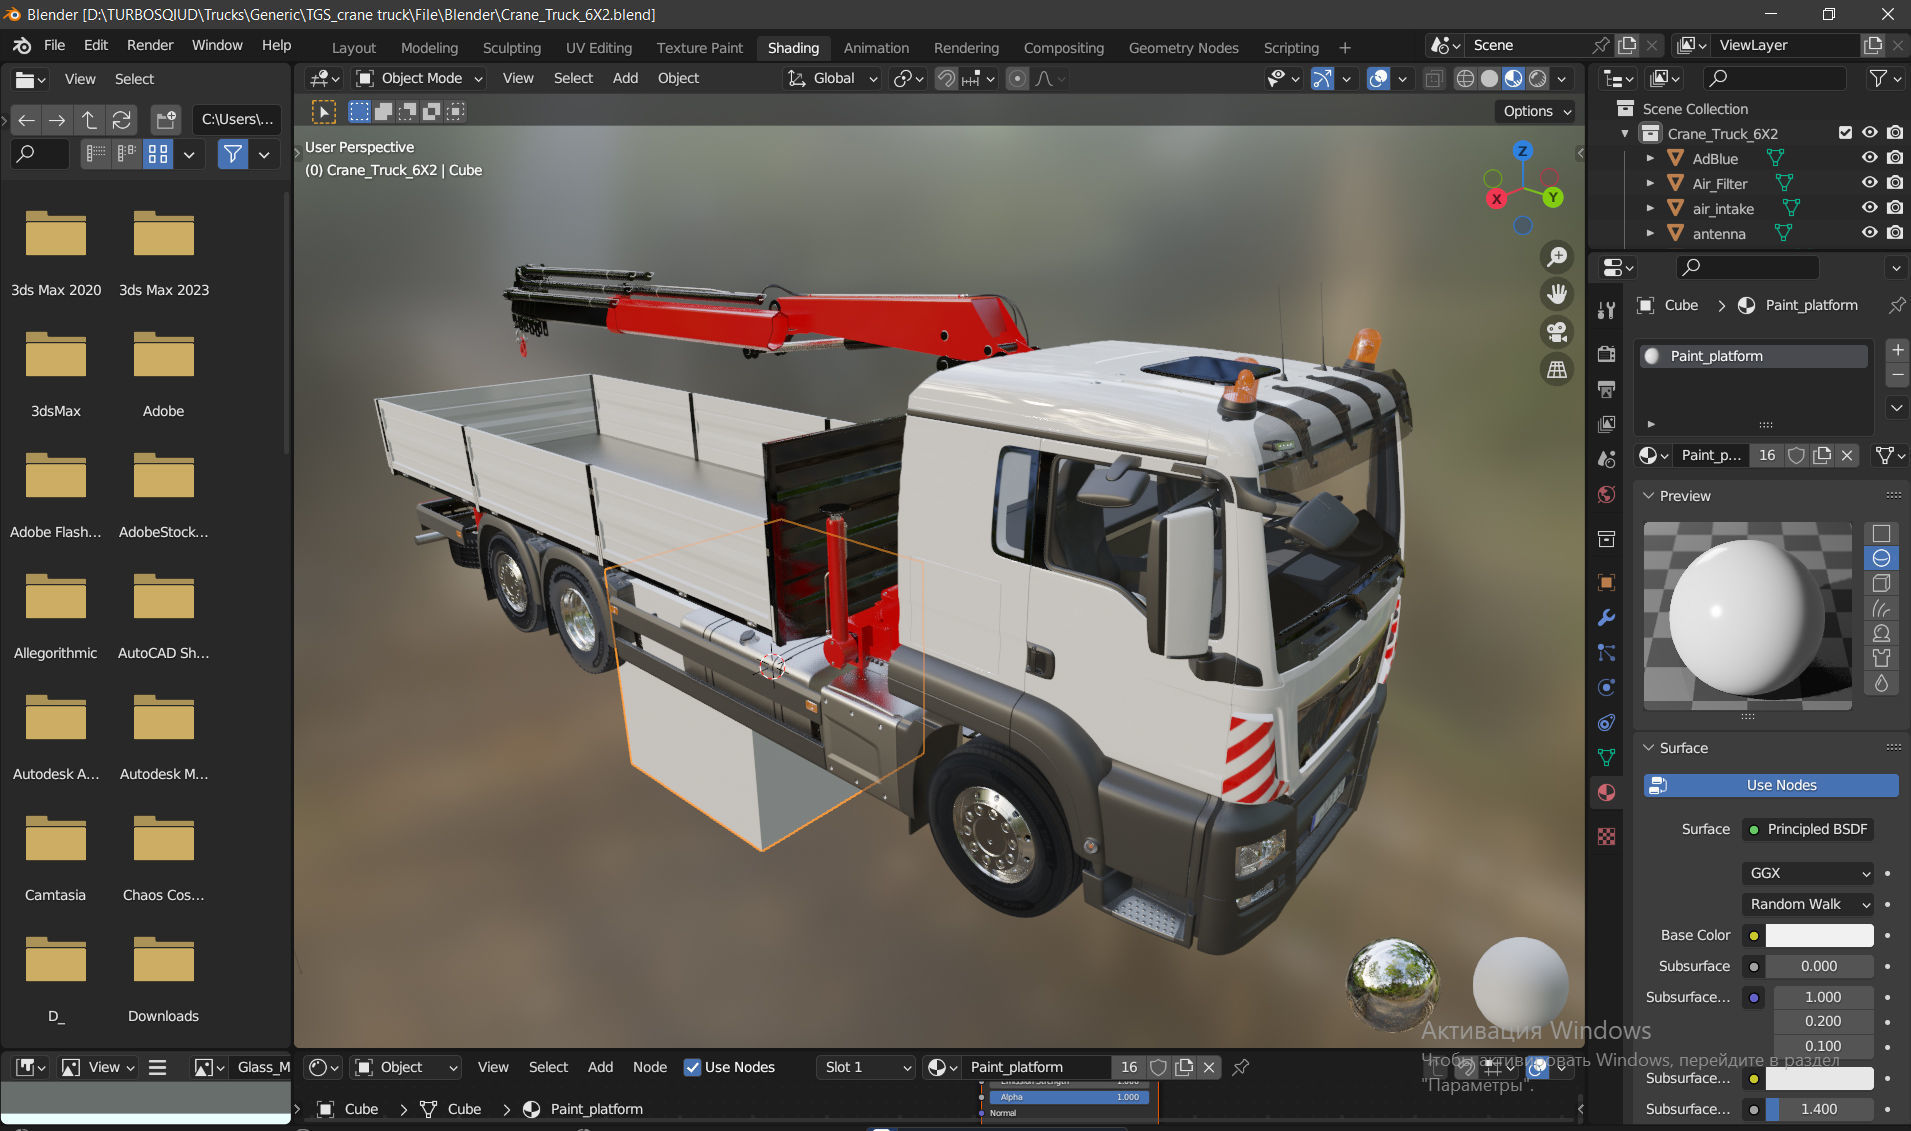Open the File menu
Image resolution: width=1911 pixels, height=1131 pixels.
click(55, 46)
